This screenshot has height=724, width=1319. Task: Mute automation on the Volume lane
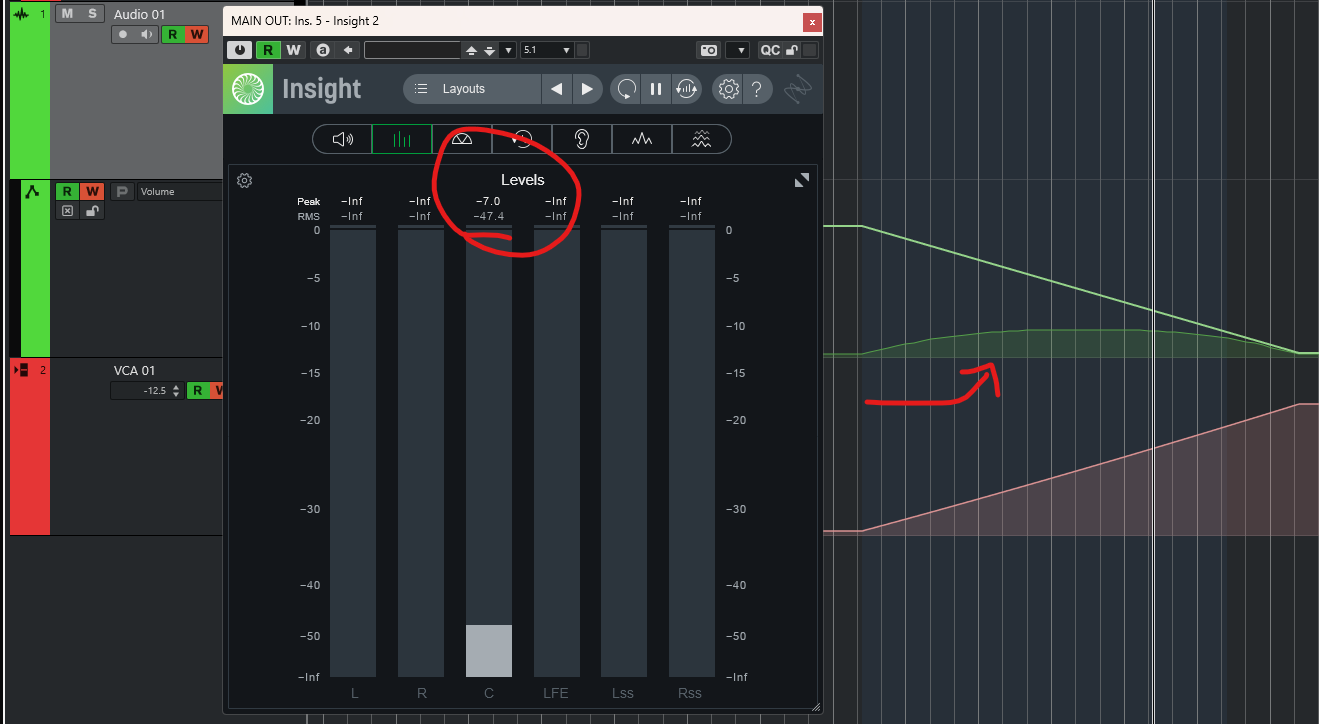pyautogui.click(x=67, y=211)
